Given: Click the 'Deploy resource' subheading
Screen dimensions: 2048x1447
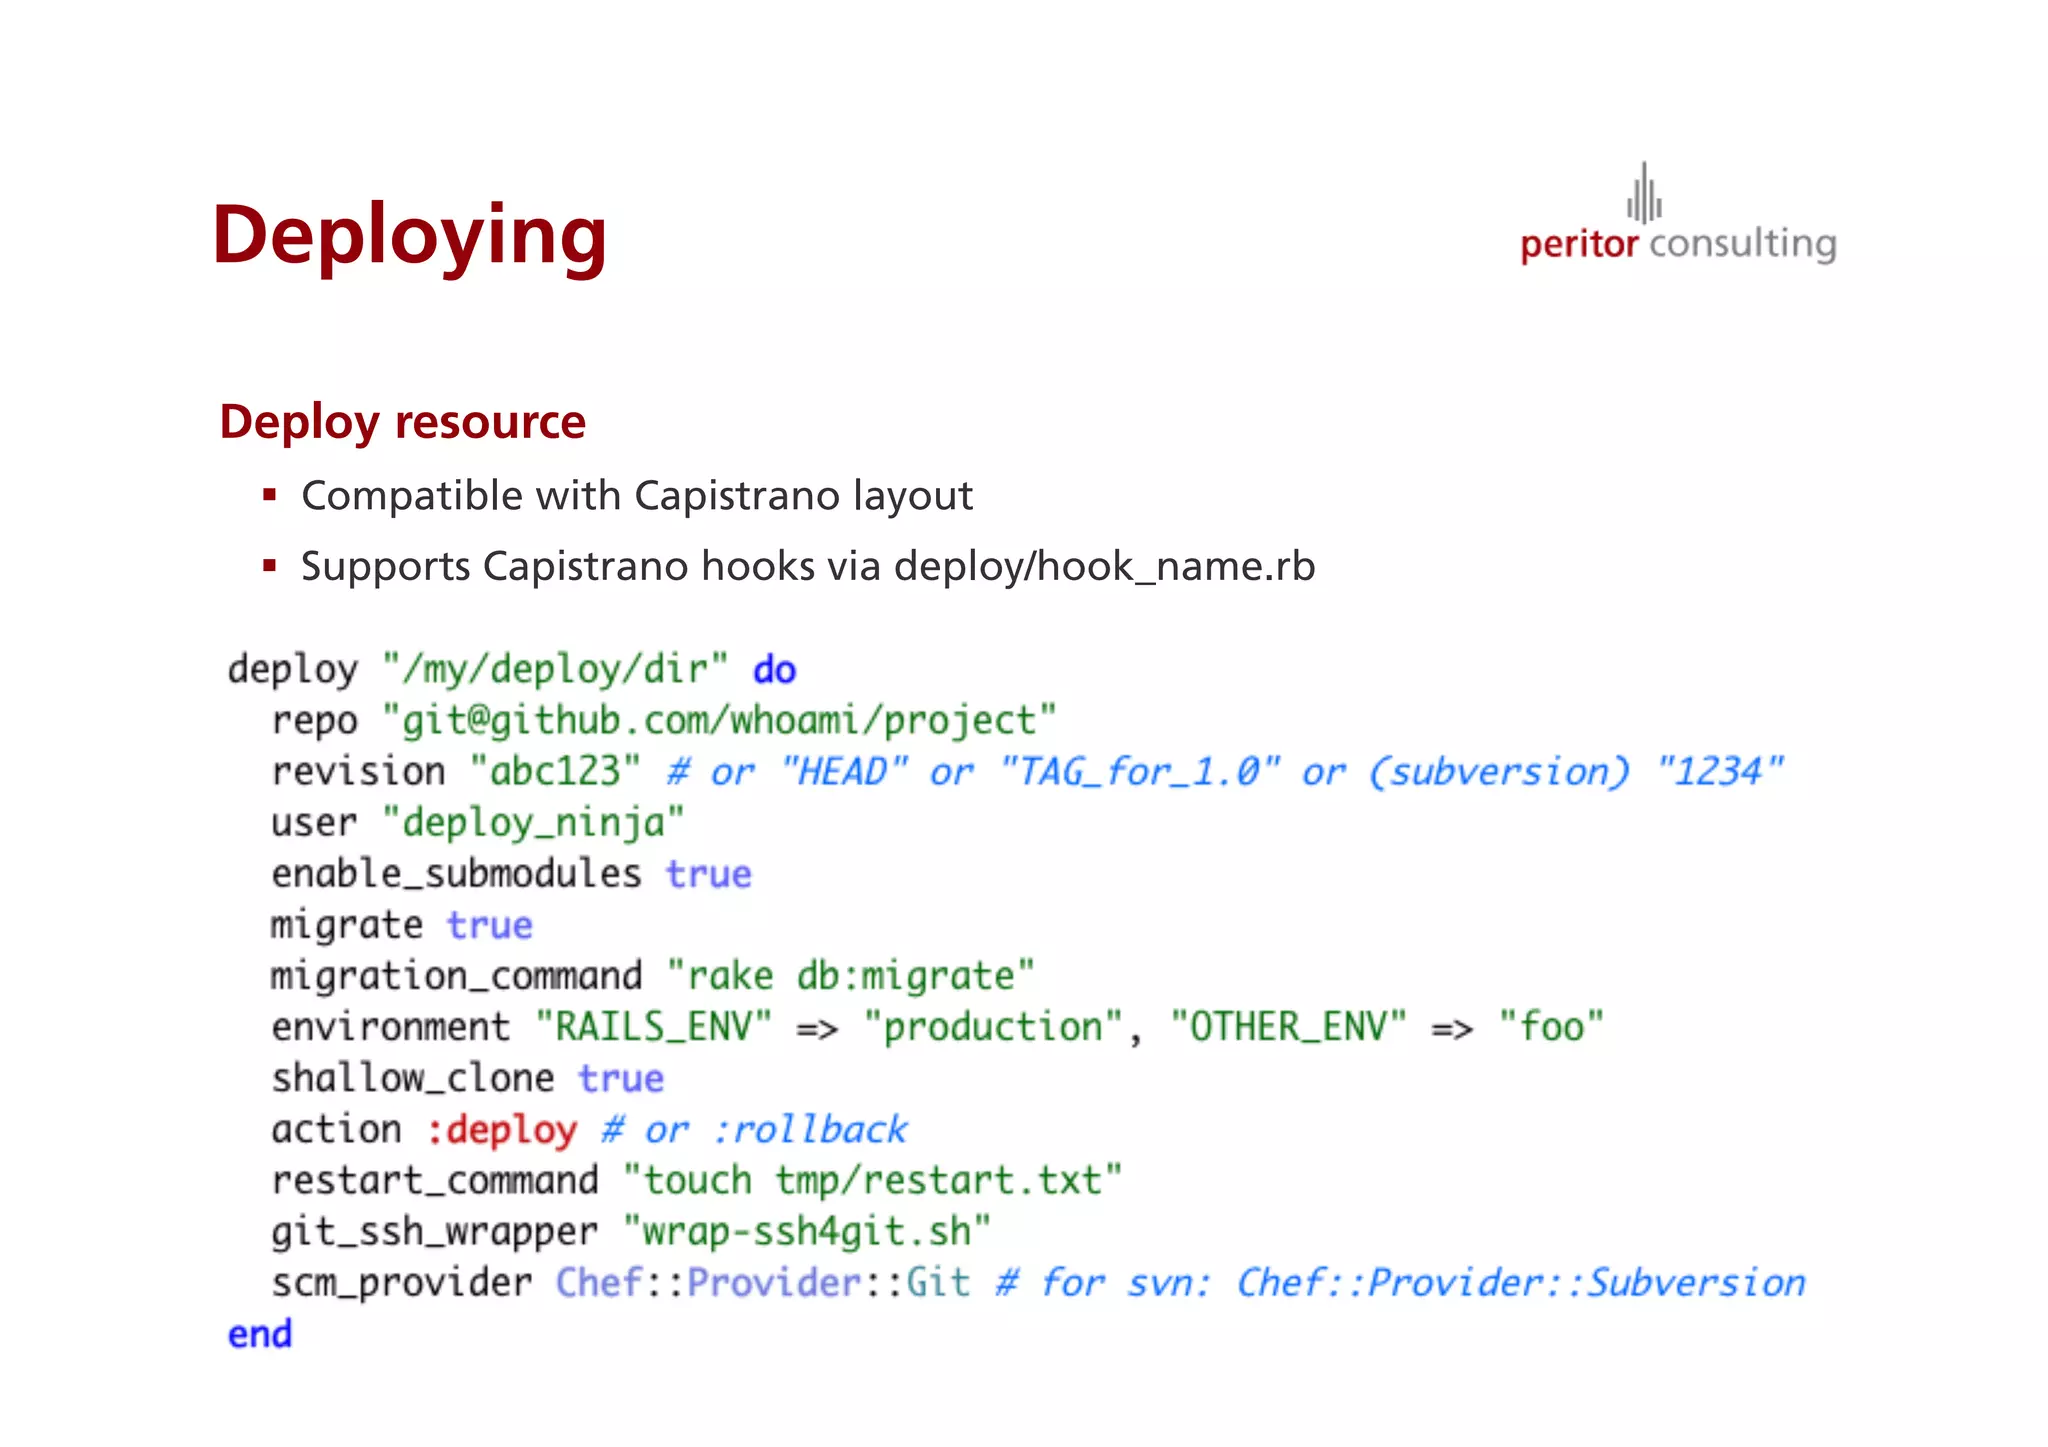Looking at the screenshot, I should tap(402, 422).
